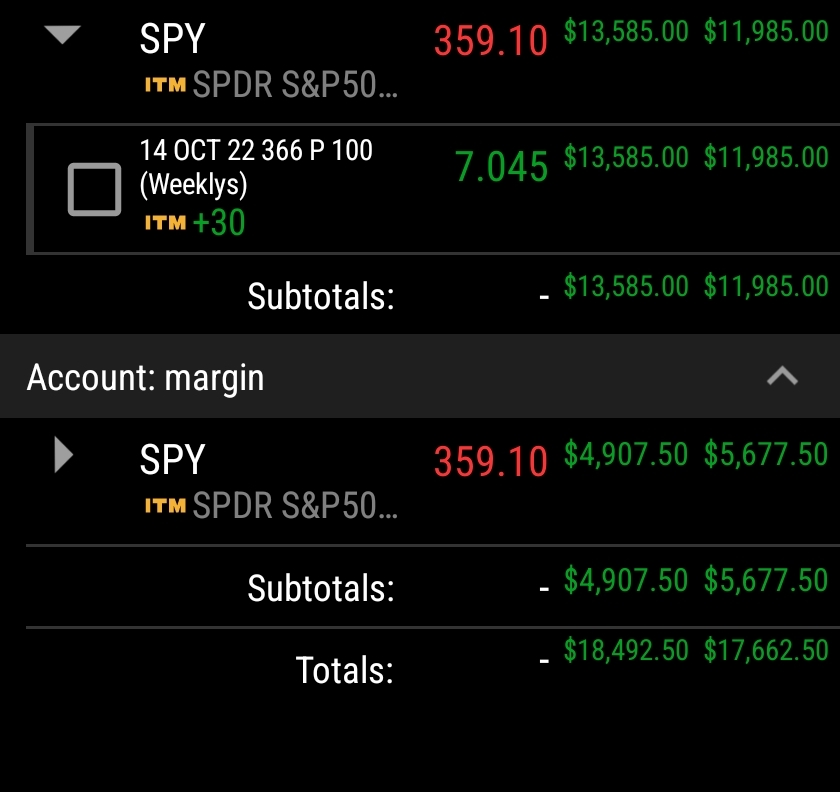The width and height of the screenshot is (840, 792).
Task: Collapse the Account: margin section chevron
Action: tap(782, 376)
